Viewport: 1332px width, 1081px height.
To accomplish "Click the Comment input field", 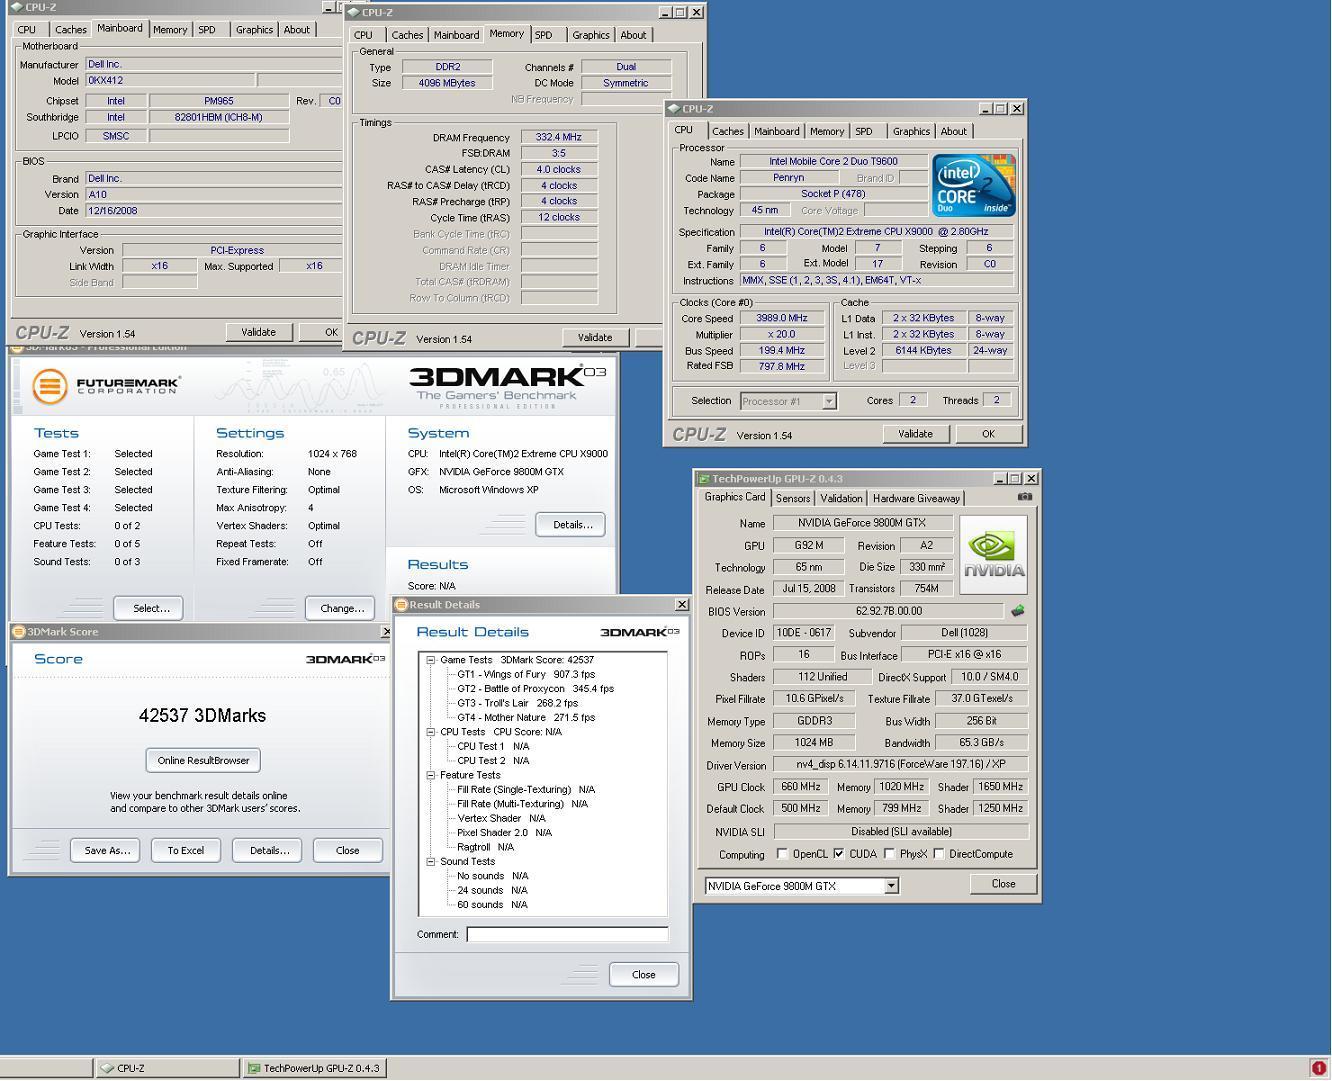I will click(567, 934).
